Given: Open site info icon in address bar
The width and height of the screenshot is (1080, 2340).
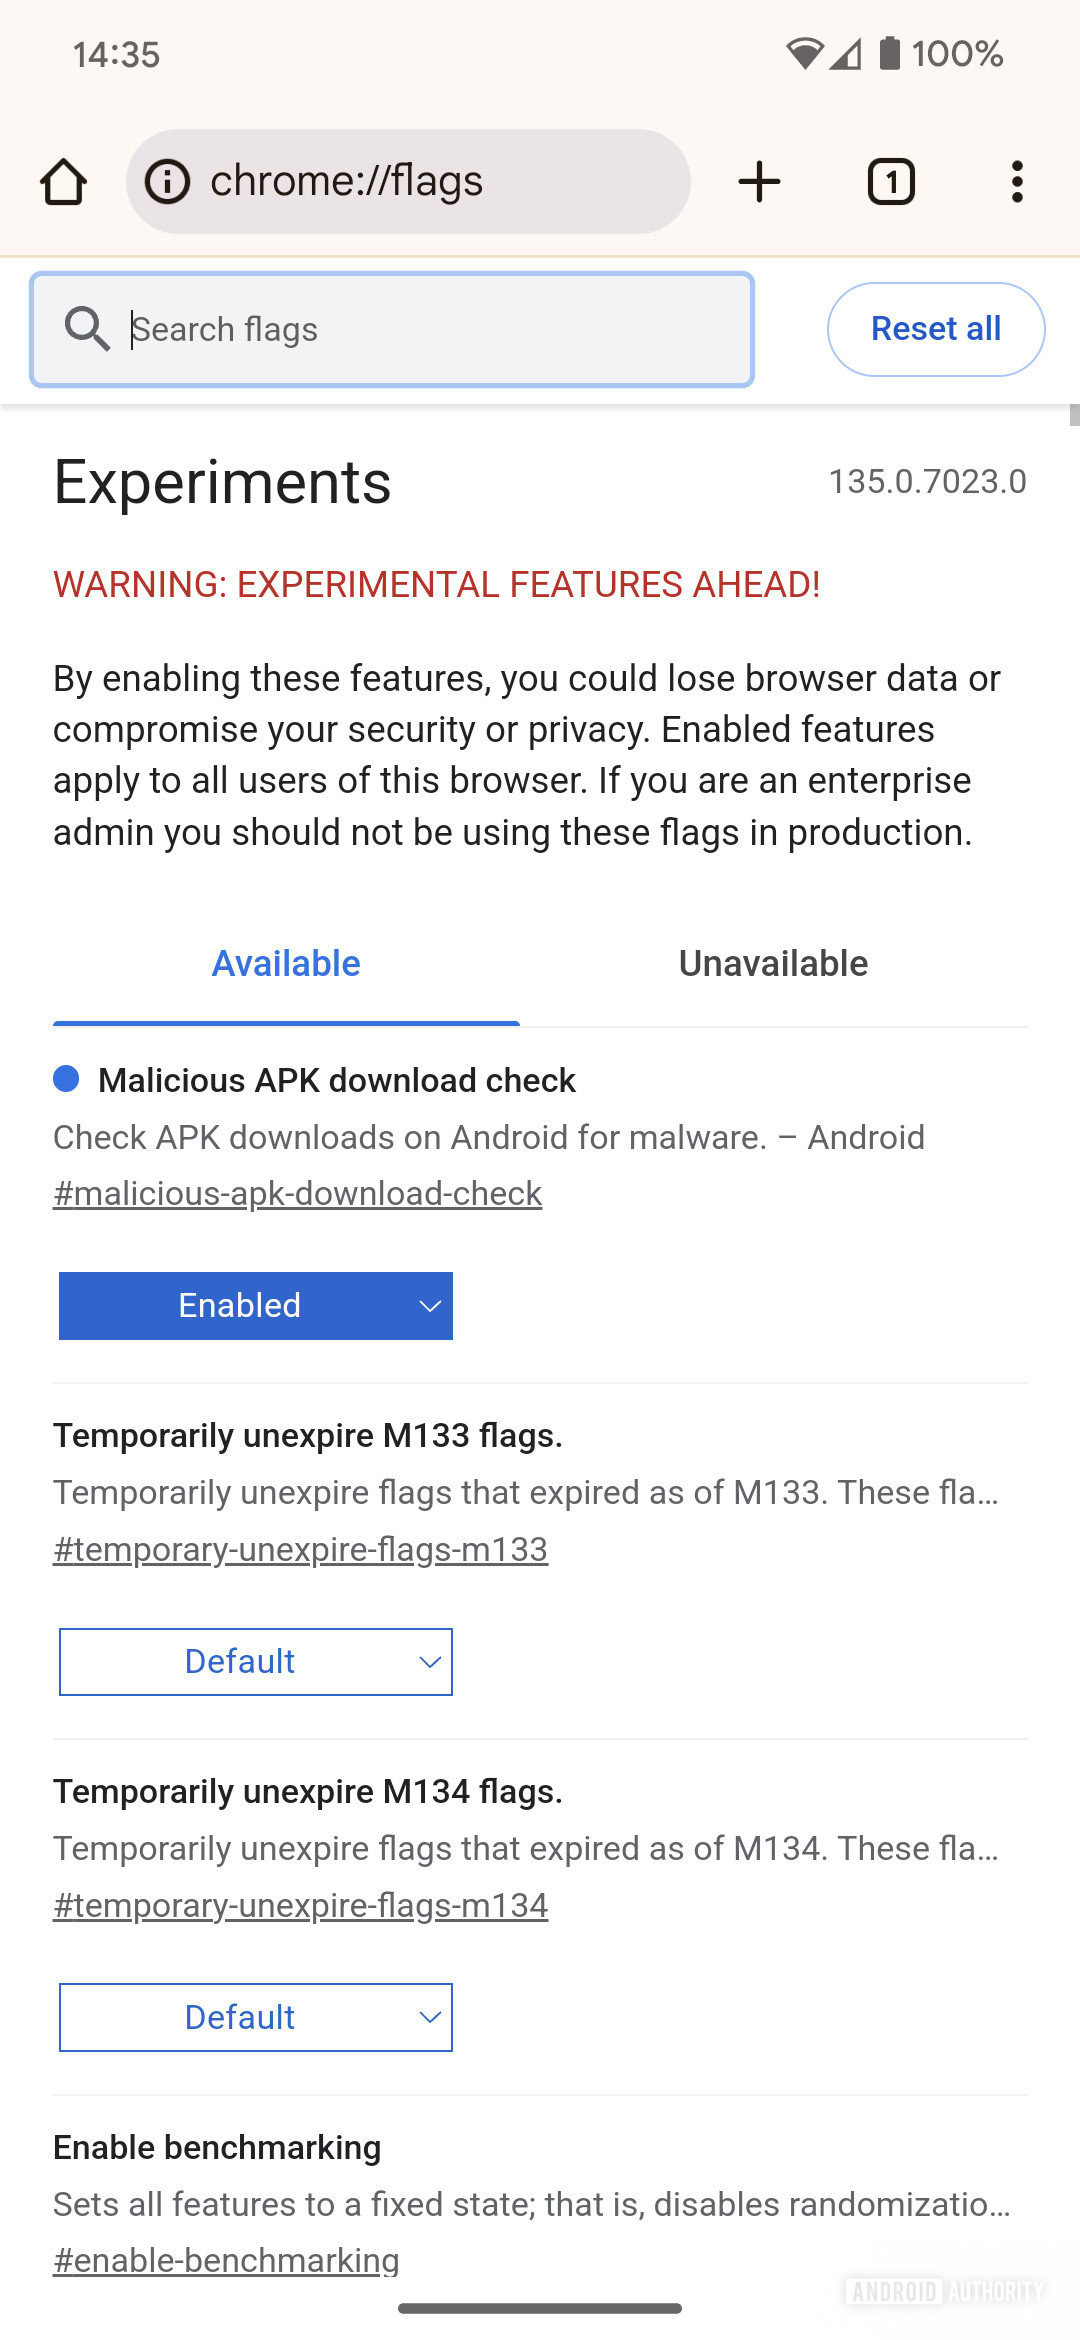Looking at the screenshot, I should (168, 182).
